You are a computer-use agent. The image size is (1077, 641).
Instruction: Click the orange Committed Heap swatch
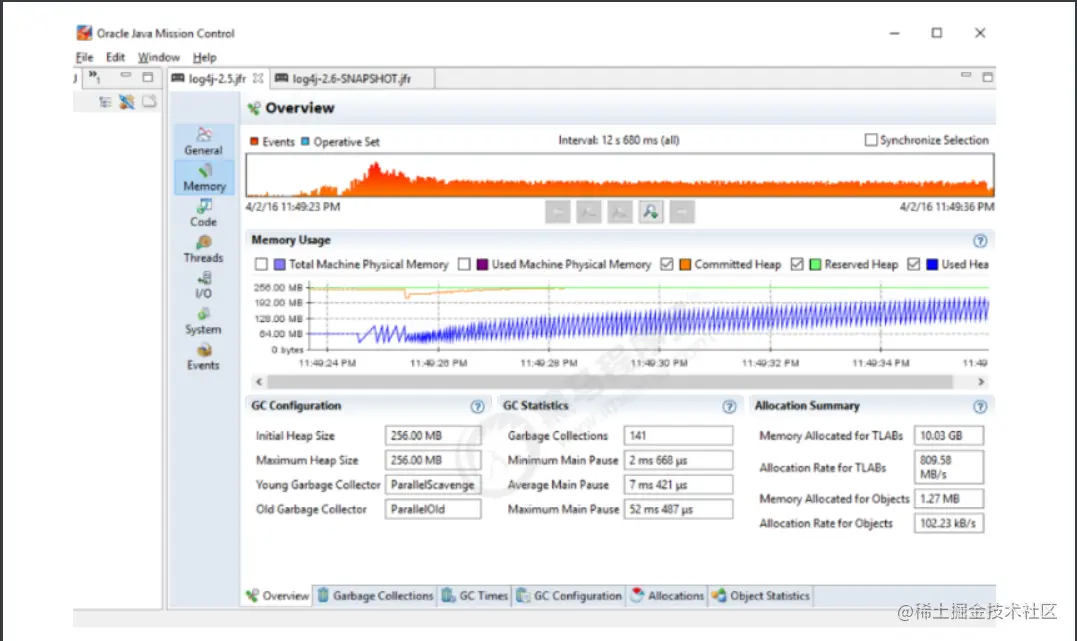tap(685, 265)
